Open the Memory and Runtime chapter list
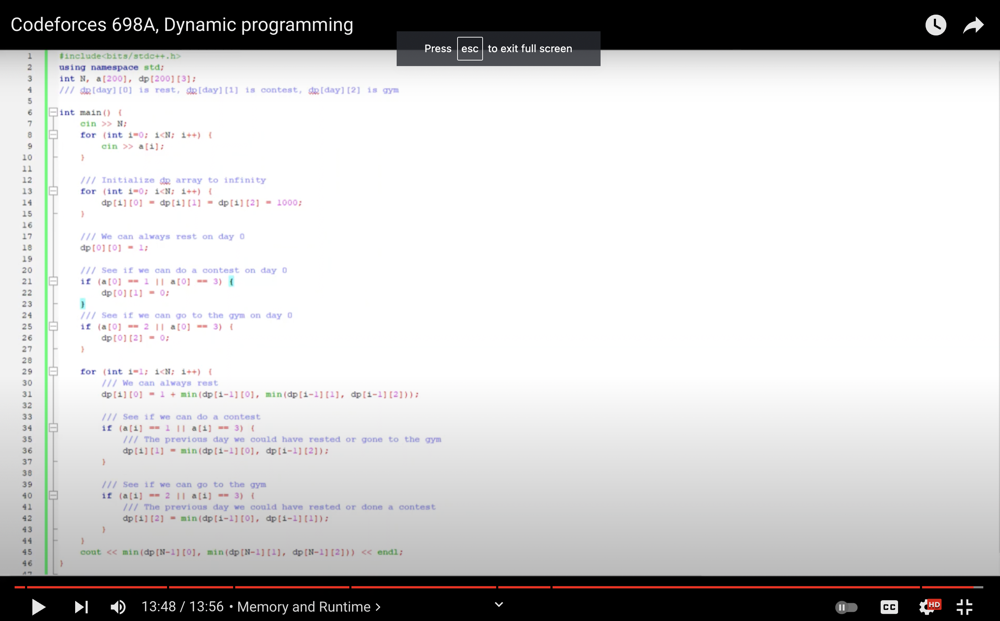This screenshot has width=1000, height=621. [309, 607]
